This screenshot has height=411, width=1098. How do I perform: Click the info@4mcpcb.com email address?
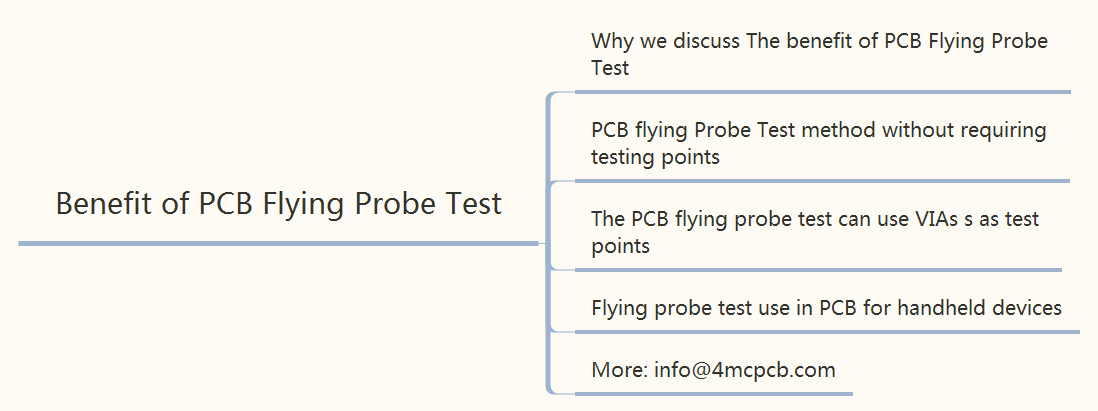[745, 369]
